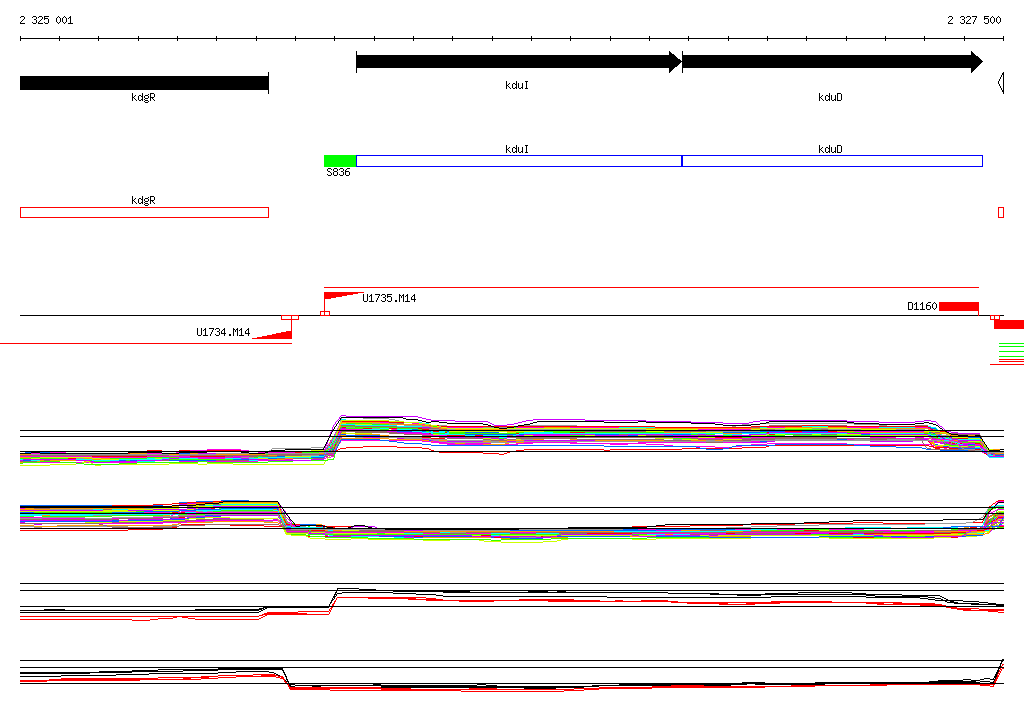Click kduI label above blue box

pyautogui.click(x=517, y=149)
